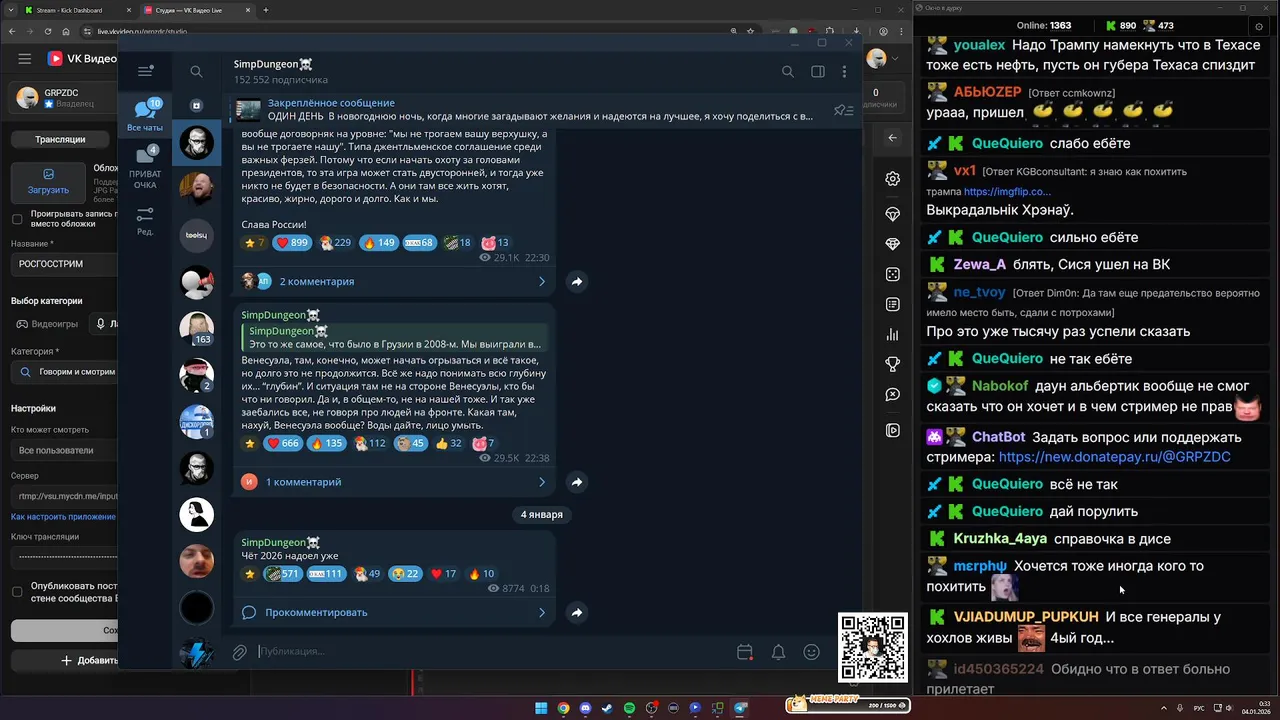This screenshot has height=720, width=1280.
Task: Click 'Загрузить' cover upload button
Action: 48,182
